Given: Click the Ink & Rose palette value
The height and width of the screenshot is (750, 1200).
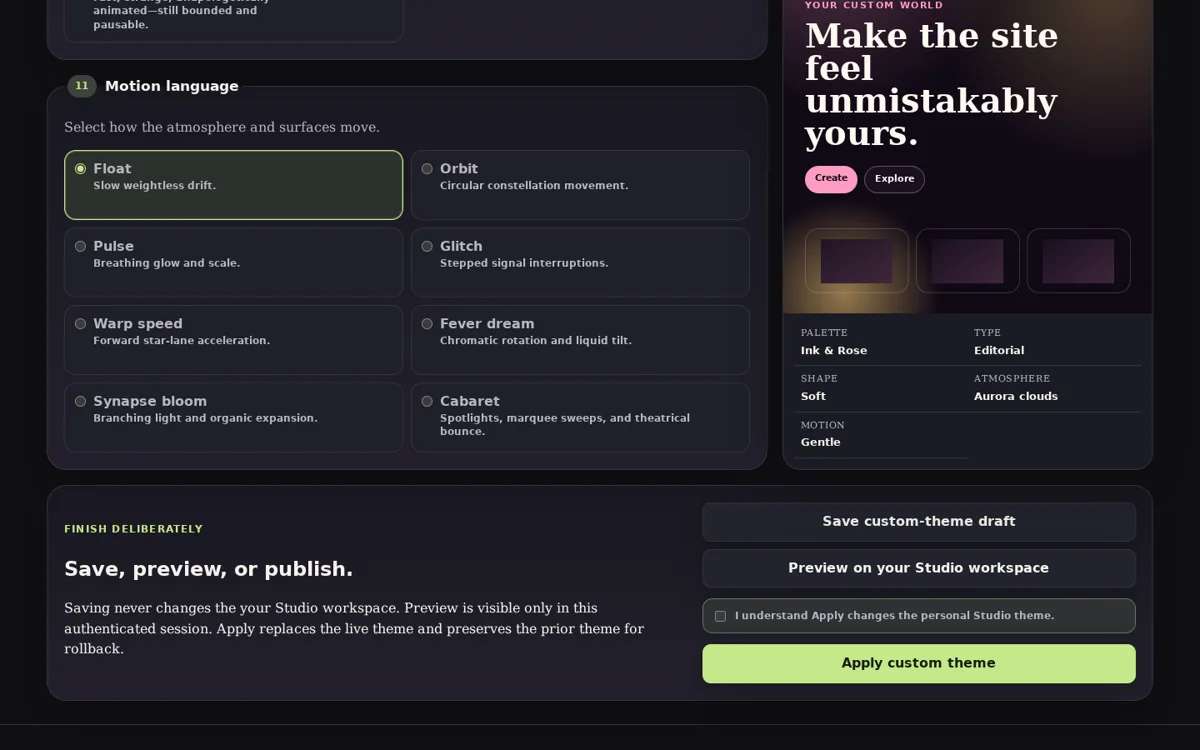Looking at the screenshot, I should (834, 351).
